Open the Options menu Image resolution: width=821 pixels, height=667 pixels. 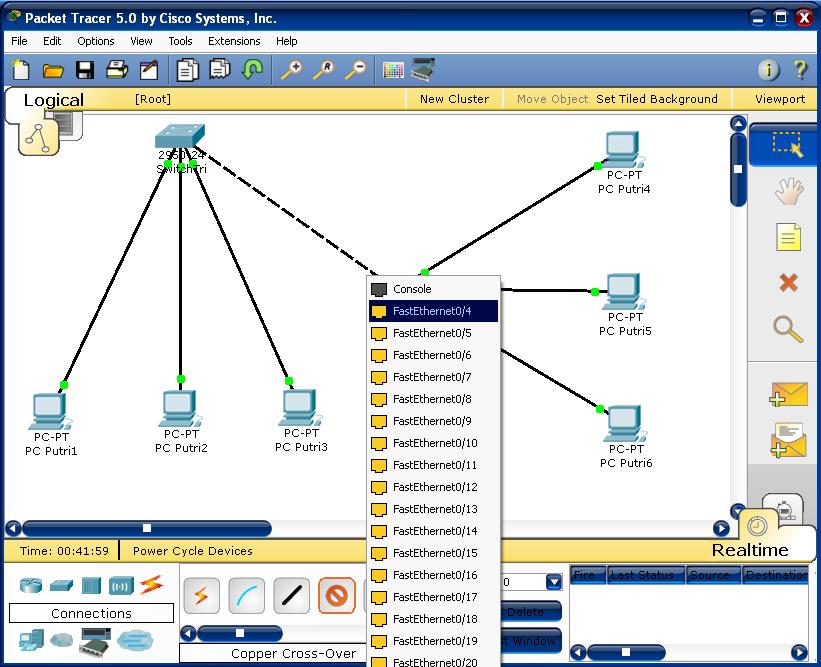pos(96,41)
